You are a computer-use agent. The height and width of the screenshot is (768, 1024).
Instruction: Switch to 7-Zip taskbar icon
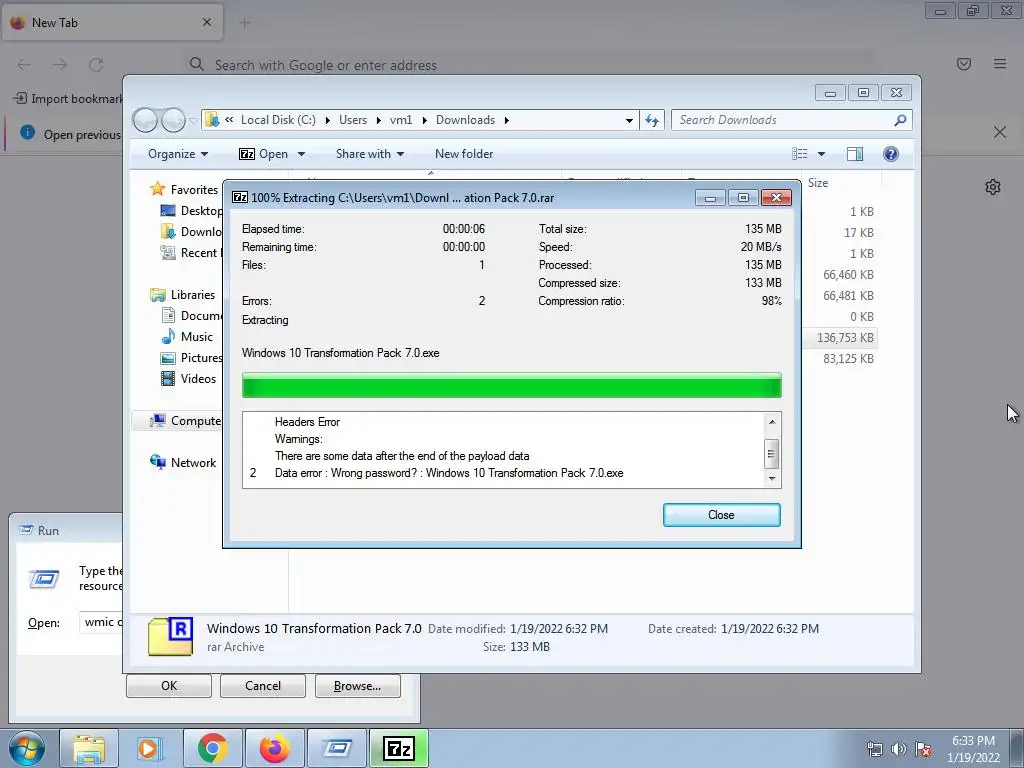point(399,748)
